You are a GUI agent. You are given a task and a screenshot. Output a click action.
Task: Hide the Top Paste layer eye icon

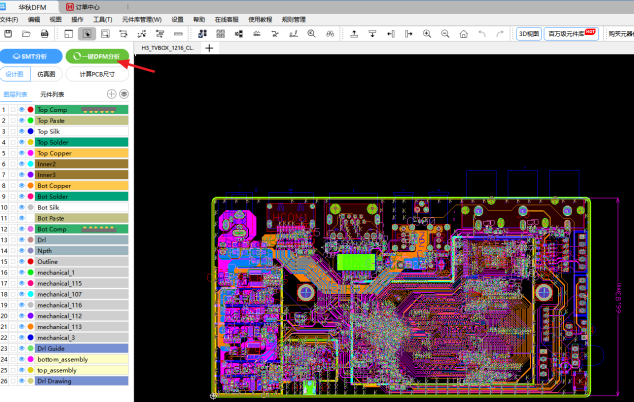[x=22, y=121]
